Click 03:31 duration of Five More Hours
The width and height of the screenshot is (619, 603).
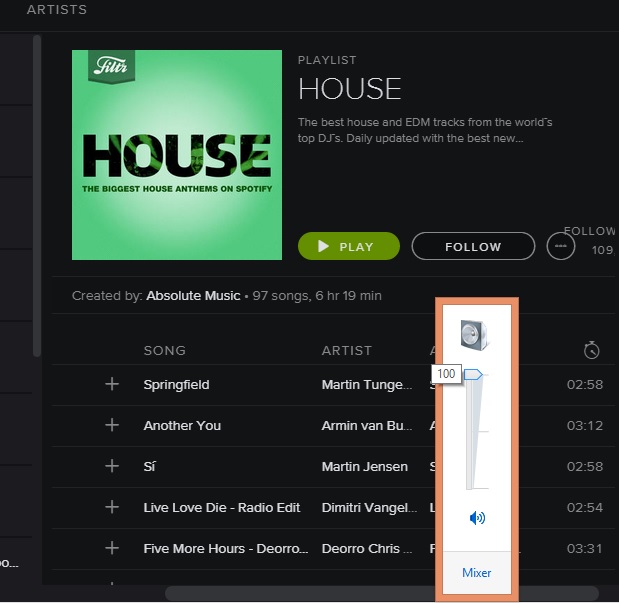585,549
